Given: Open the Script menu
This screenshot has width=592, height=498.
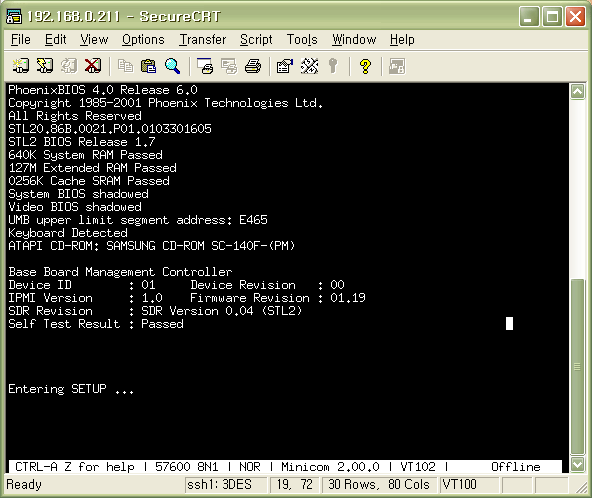Looking at the screenshot, I should point(256,40).
